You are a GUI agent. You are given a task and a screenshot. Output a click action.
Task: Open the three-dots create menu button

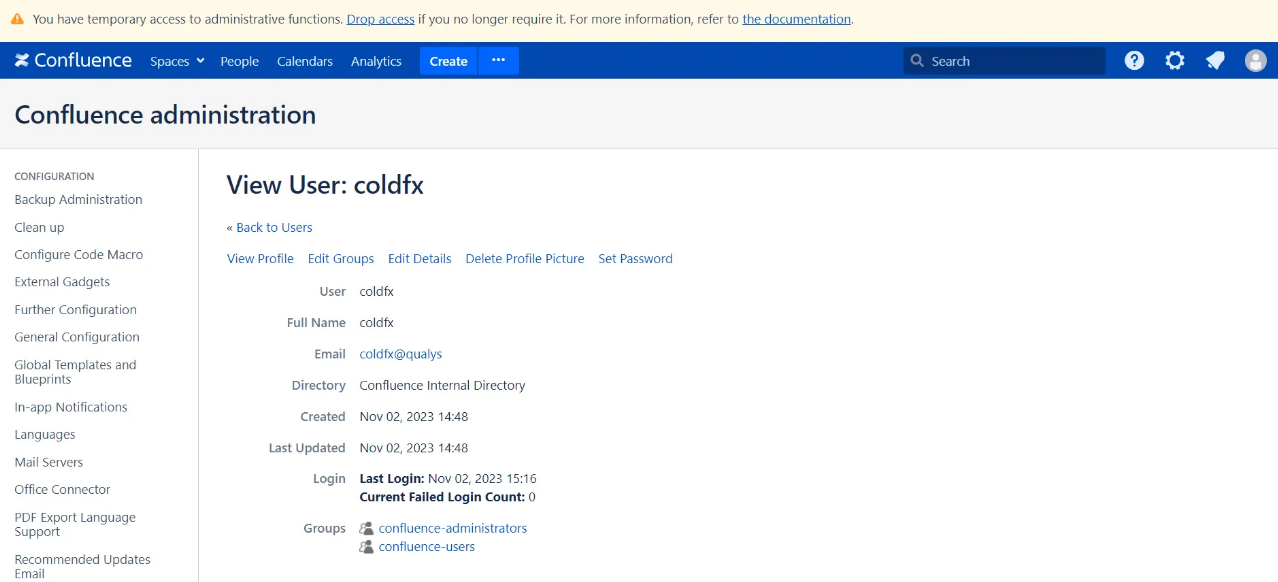pos(498,61)
